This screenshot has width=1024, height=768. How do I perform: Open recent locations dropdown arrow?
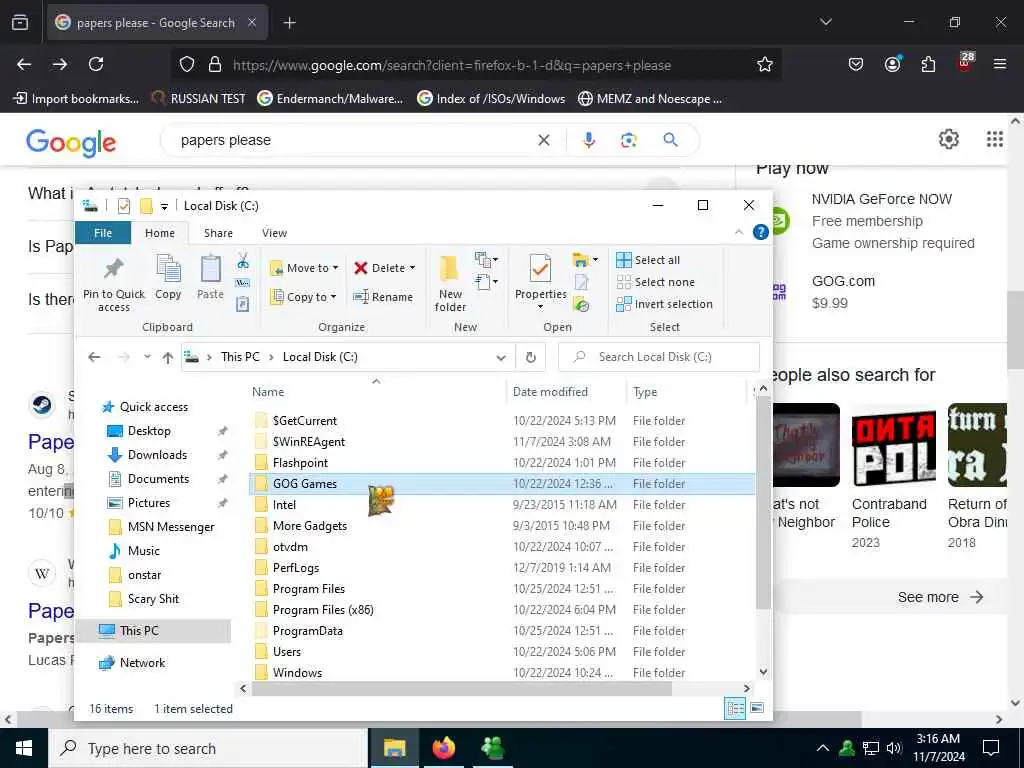click(x=148, y=357)
